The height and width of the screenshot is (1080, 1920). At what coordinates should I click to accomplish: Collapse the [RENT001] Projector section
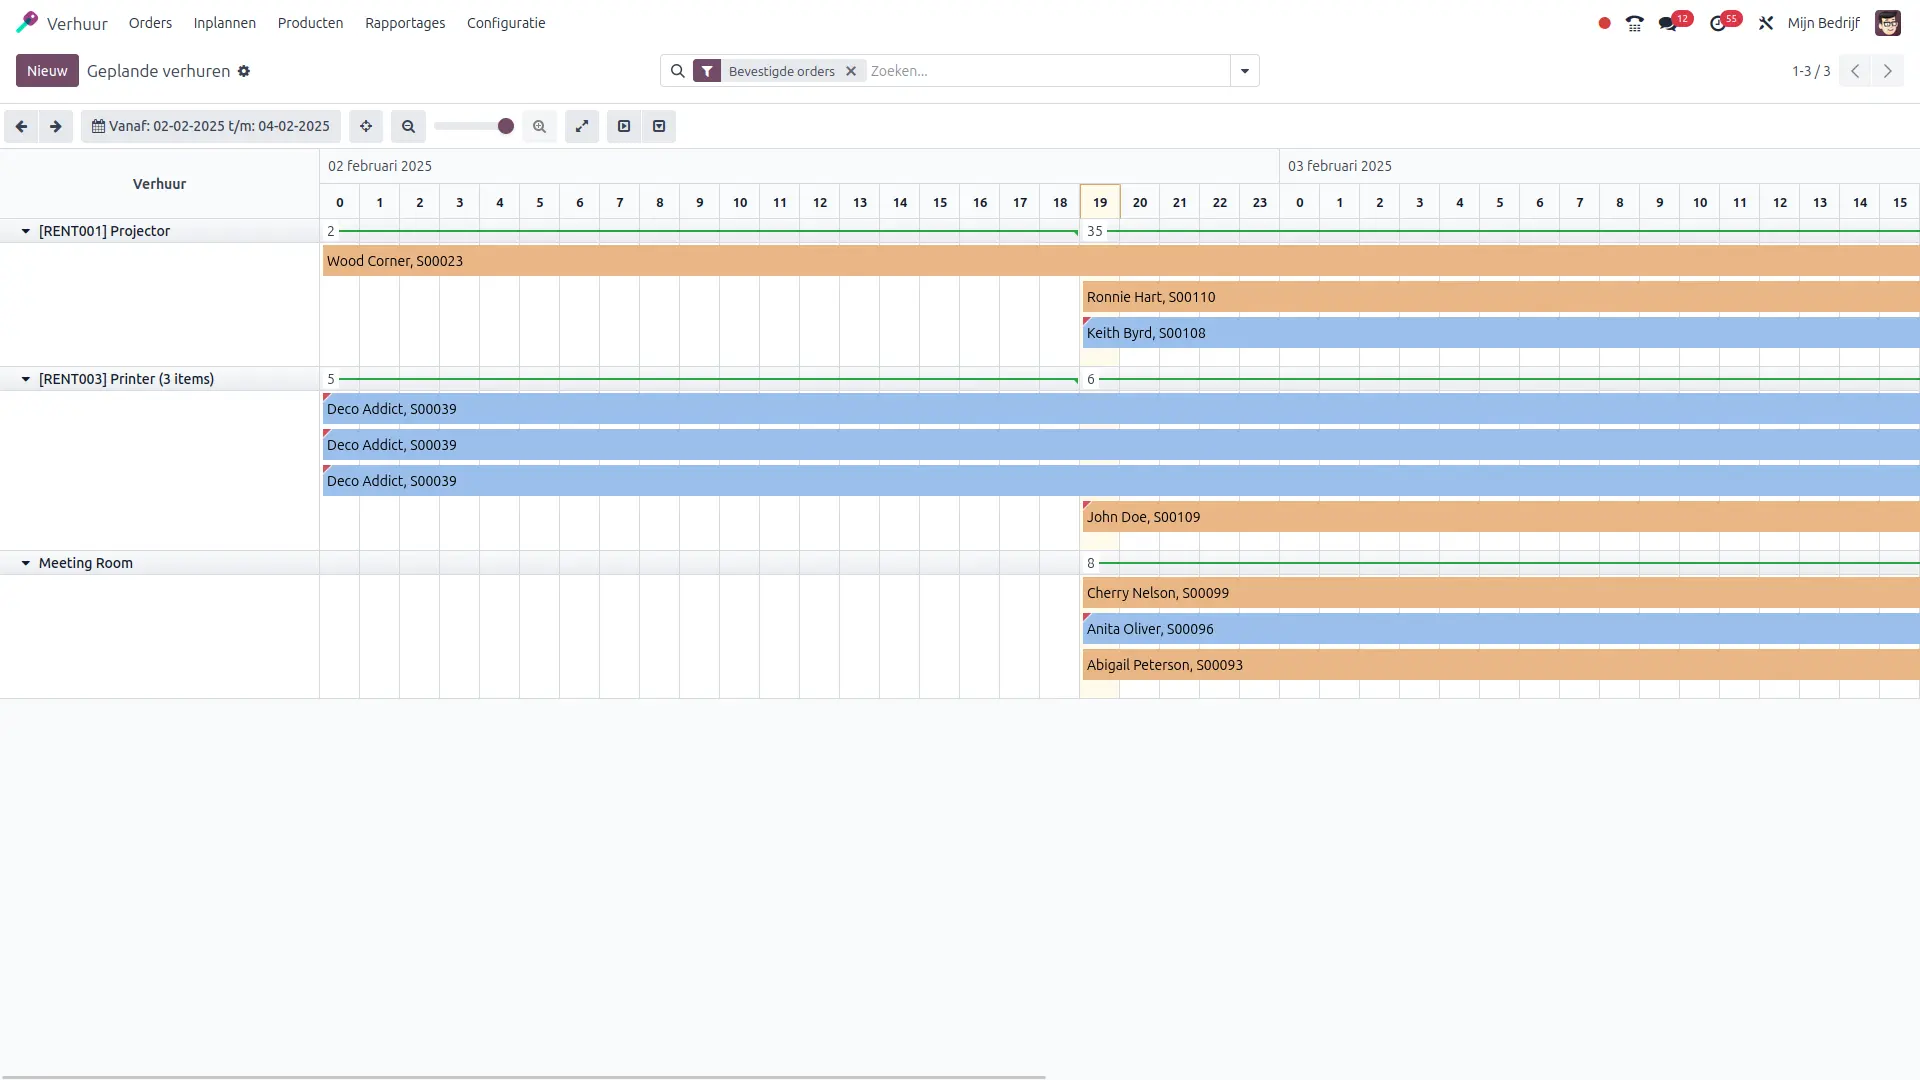pos(25,231)
